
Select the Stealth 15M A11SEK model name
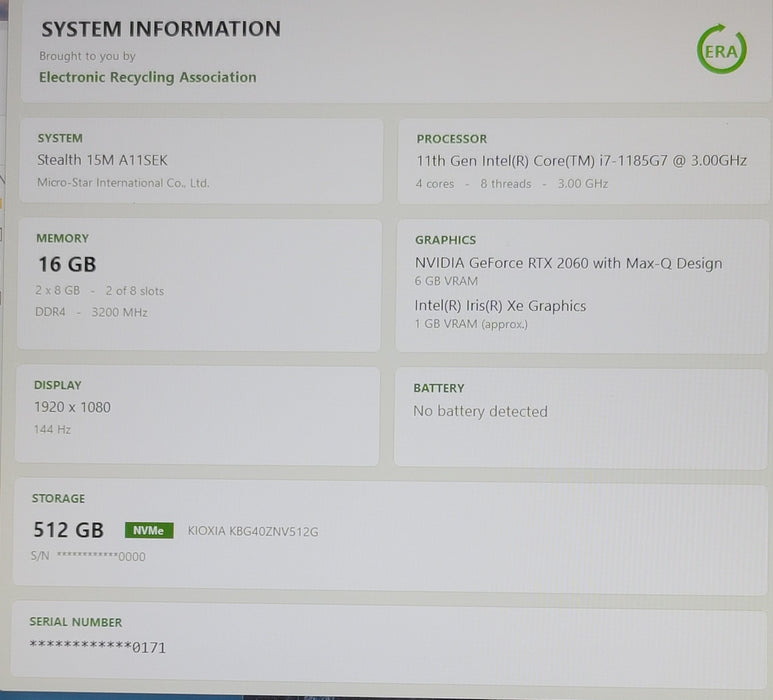pyautogui.click(x=102, y=160)
